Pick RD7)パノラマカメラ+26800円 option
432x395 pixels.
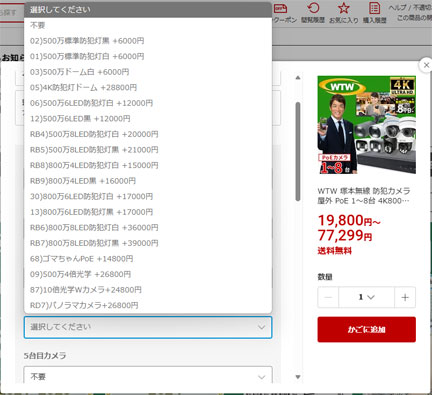pyautogui.click(x=148, y=305)
